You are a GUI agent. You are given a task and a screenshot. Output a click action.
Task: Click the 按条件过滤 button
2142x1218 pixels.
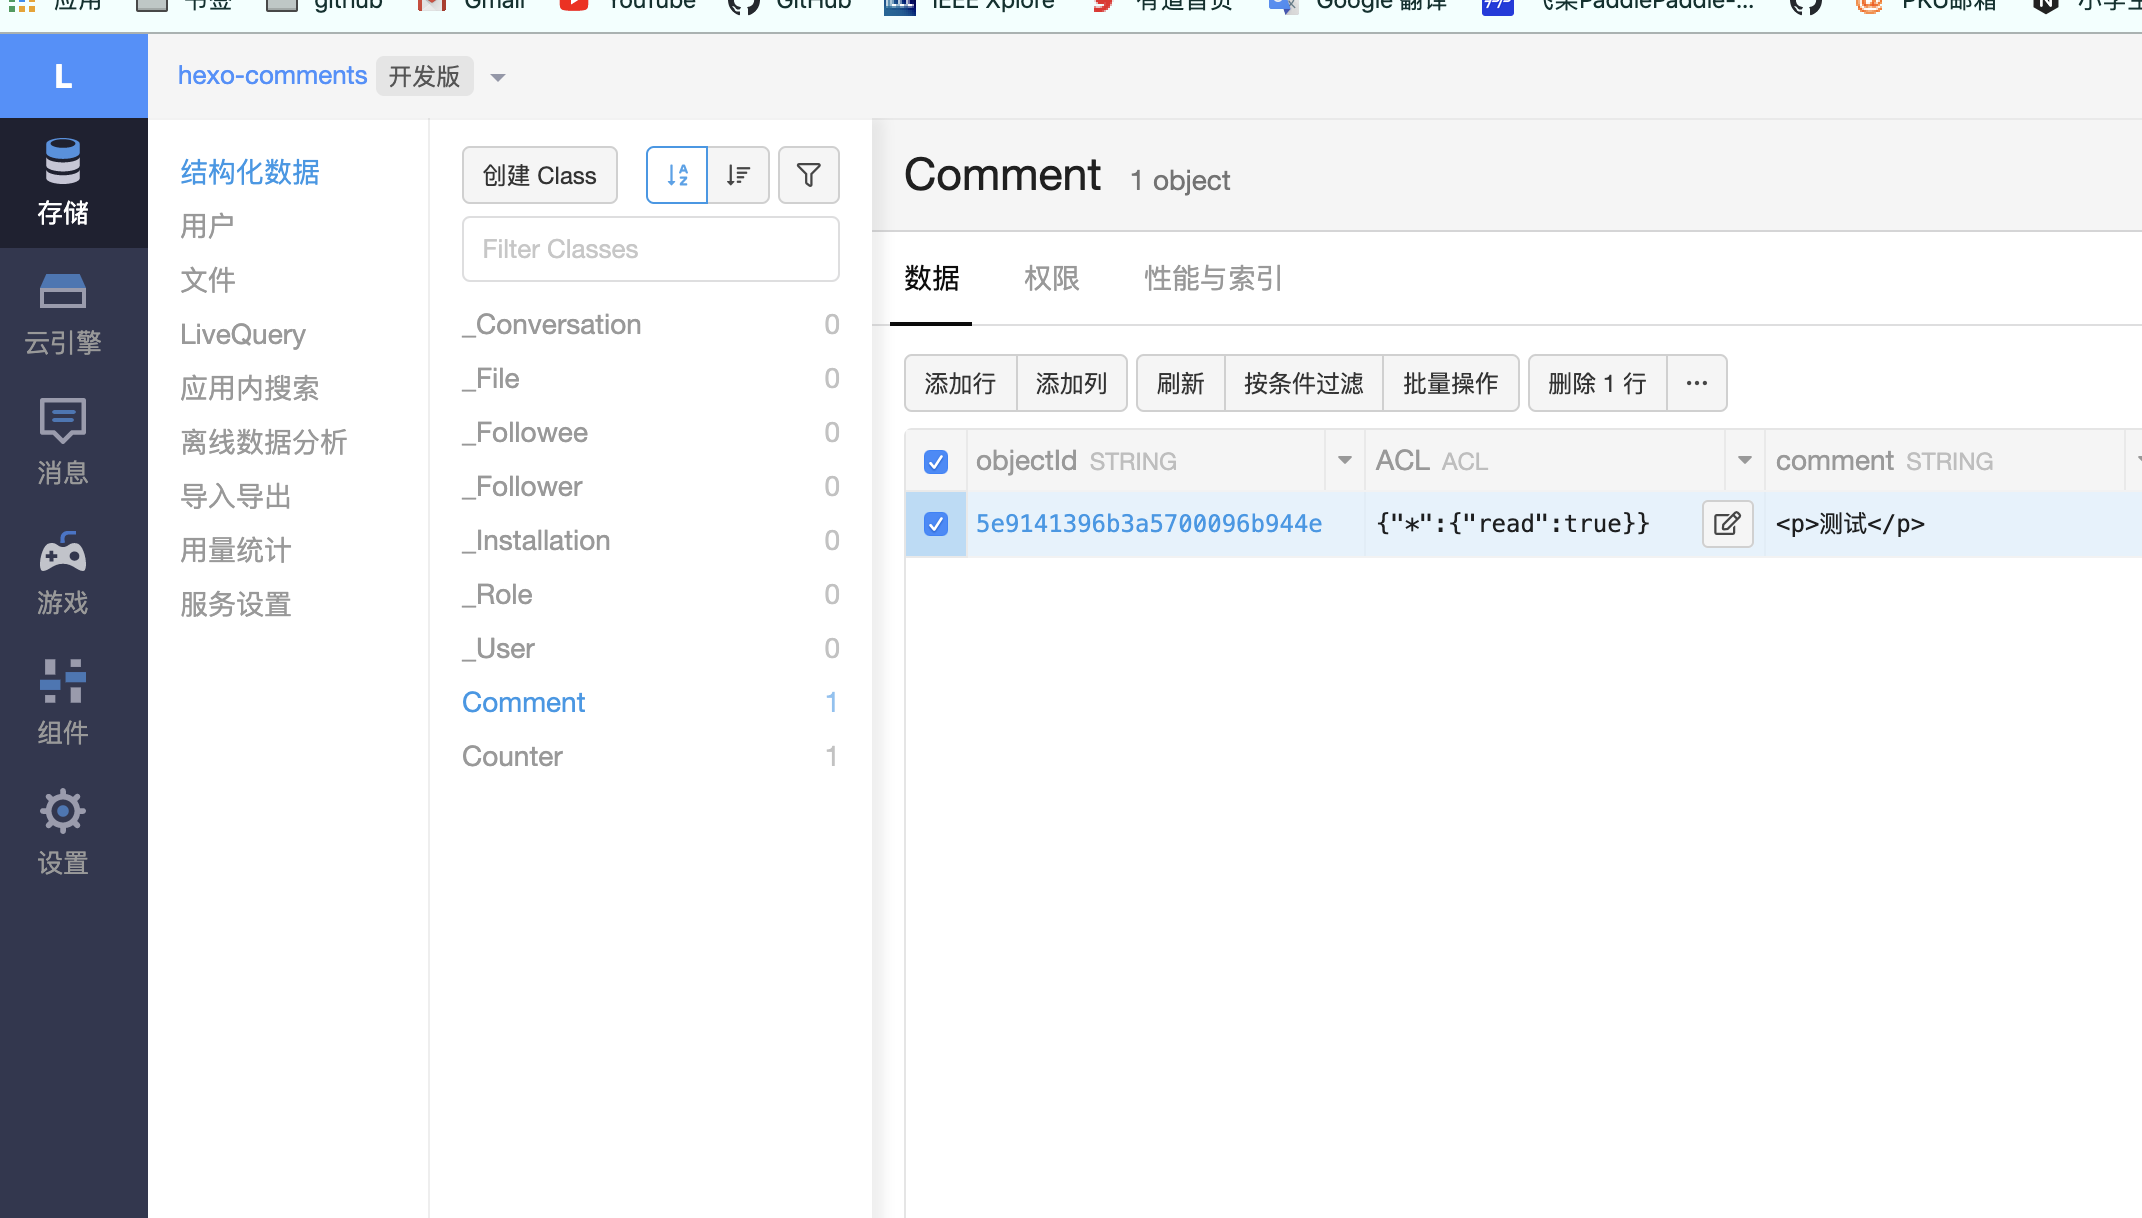(1303, 383)
